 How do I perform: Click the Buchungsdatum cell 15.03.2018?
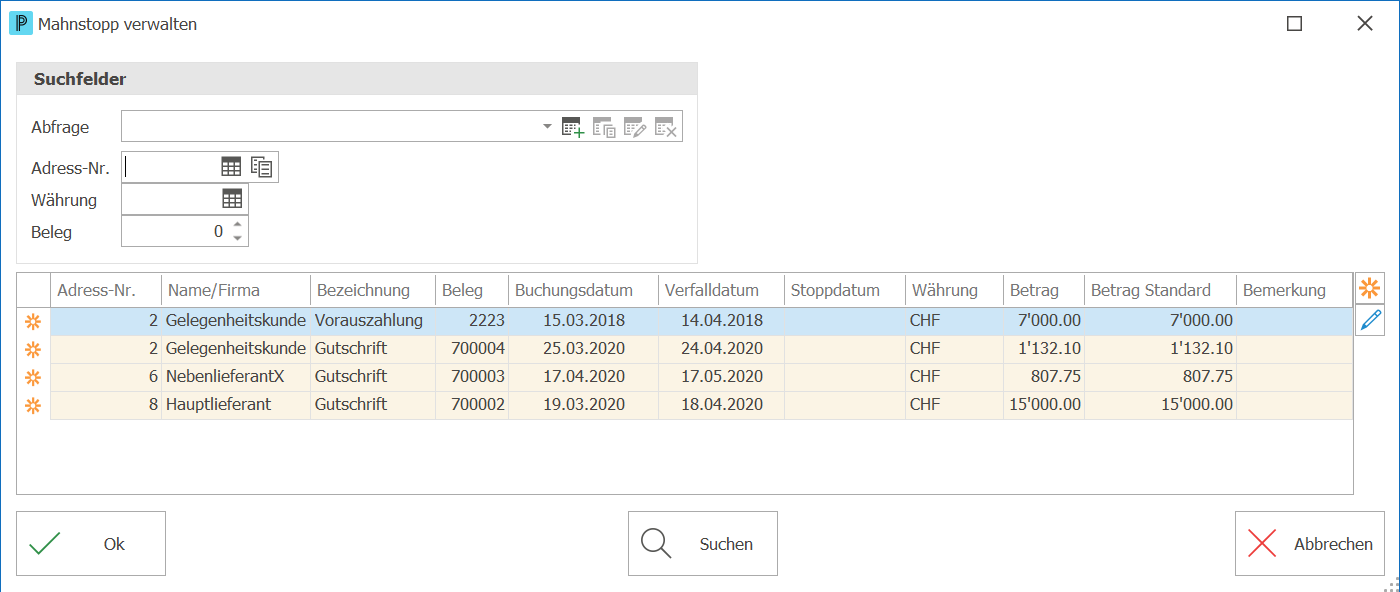tap(583, 321)
